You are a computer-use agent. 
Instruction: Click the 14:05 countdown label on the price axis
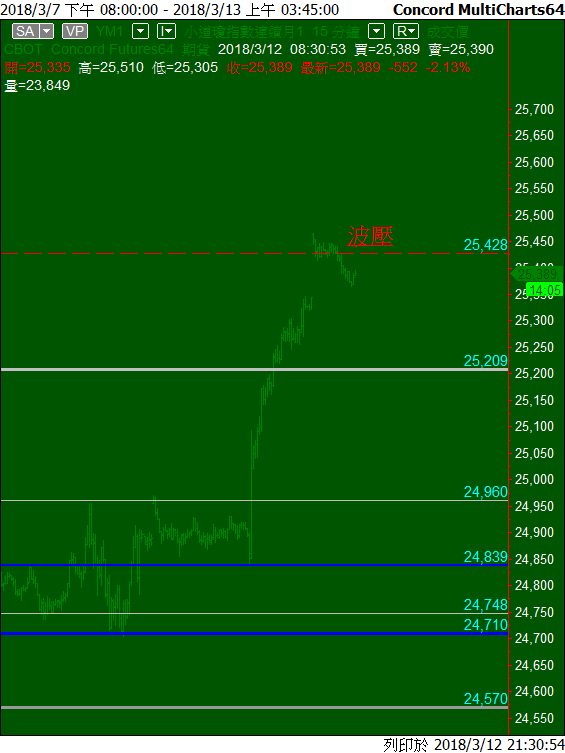pyautogui.click(x=545, y=290)
